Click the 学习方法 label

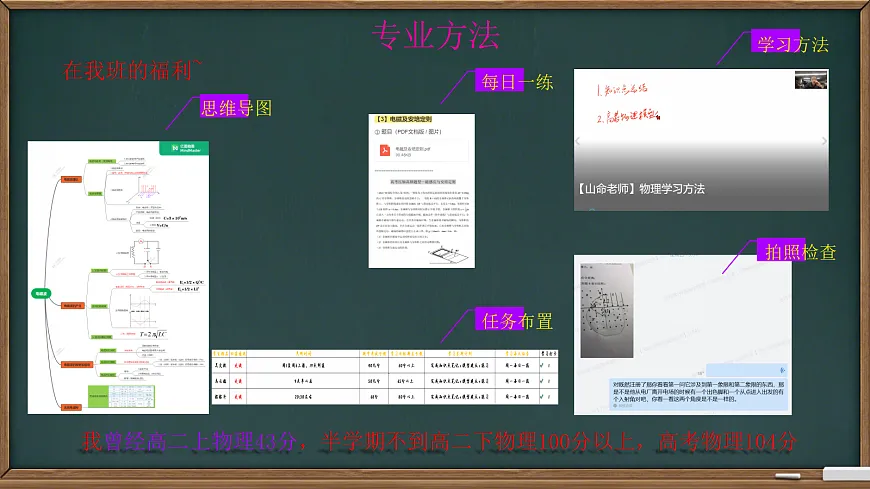[792, 44]
